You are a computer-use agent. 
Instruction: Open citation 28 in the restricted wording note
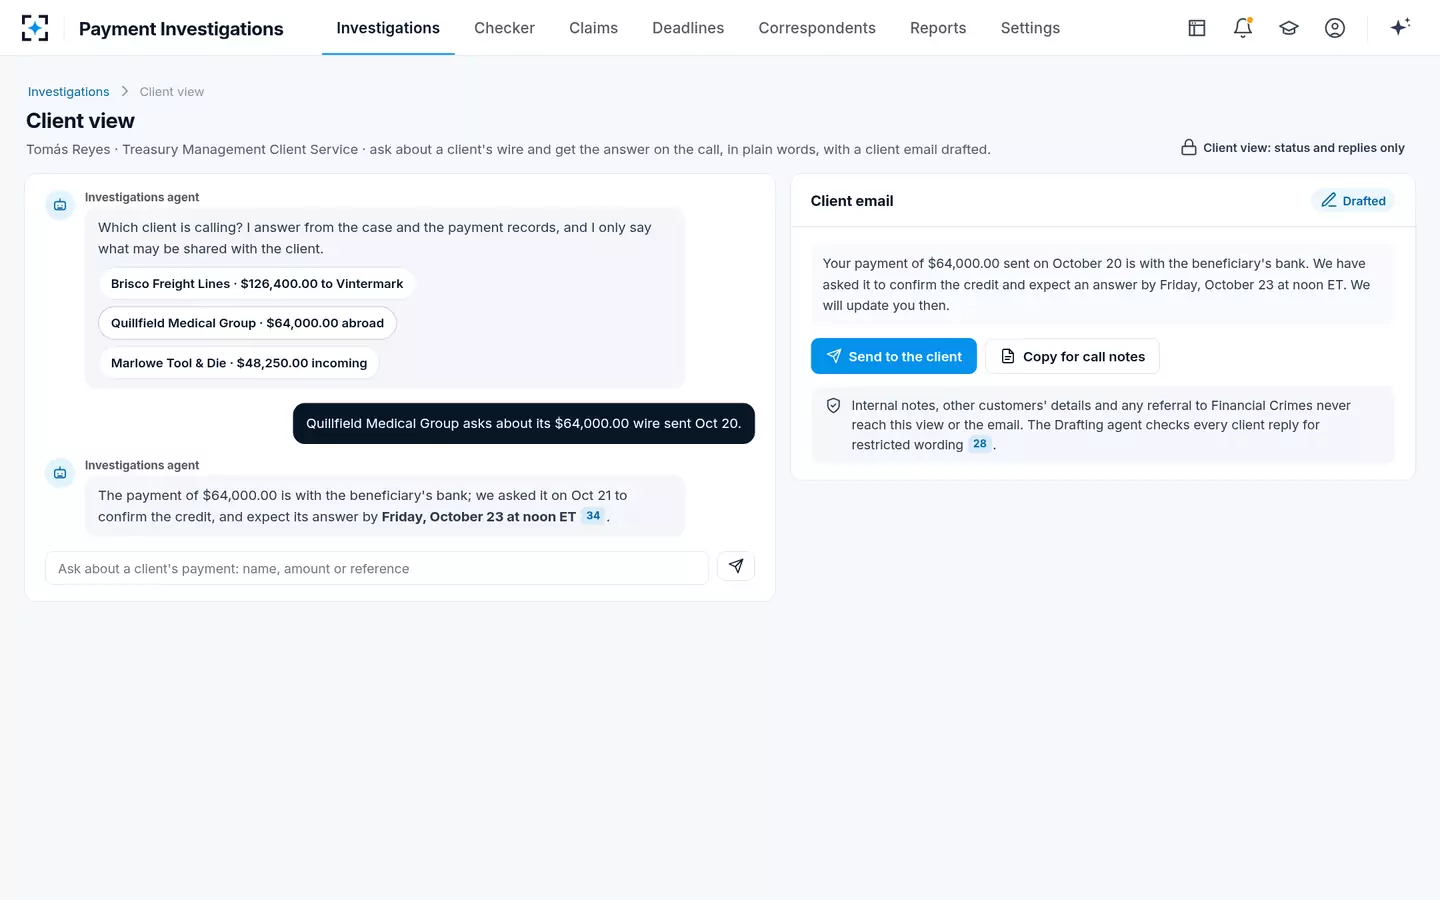point(980,444)
